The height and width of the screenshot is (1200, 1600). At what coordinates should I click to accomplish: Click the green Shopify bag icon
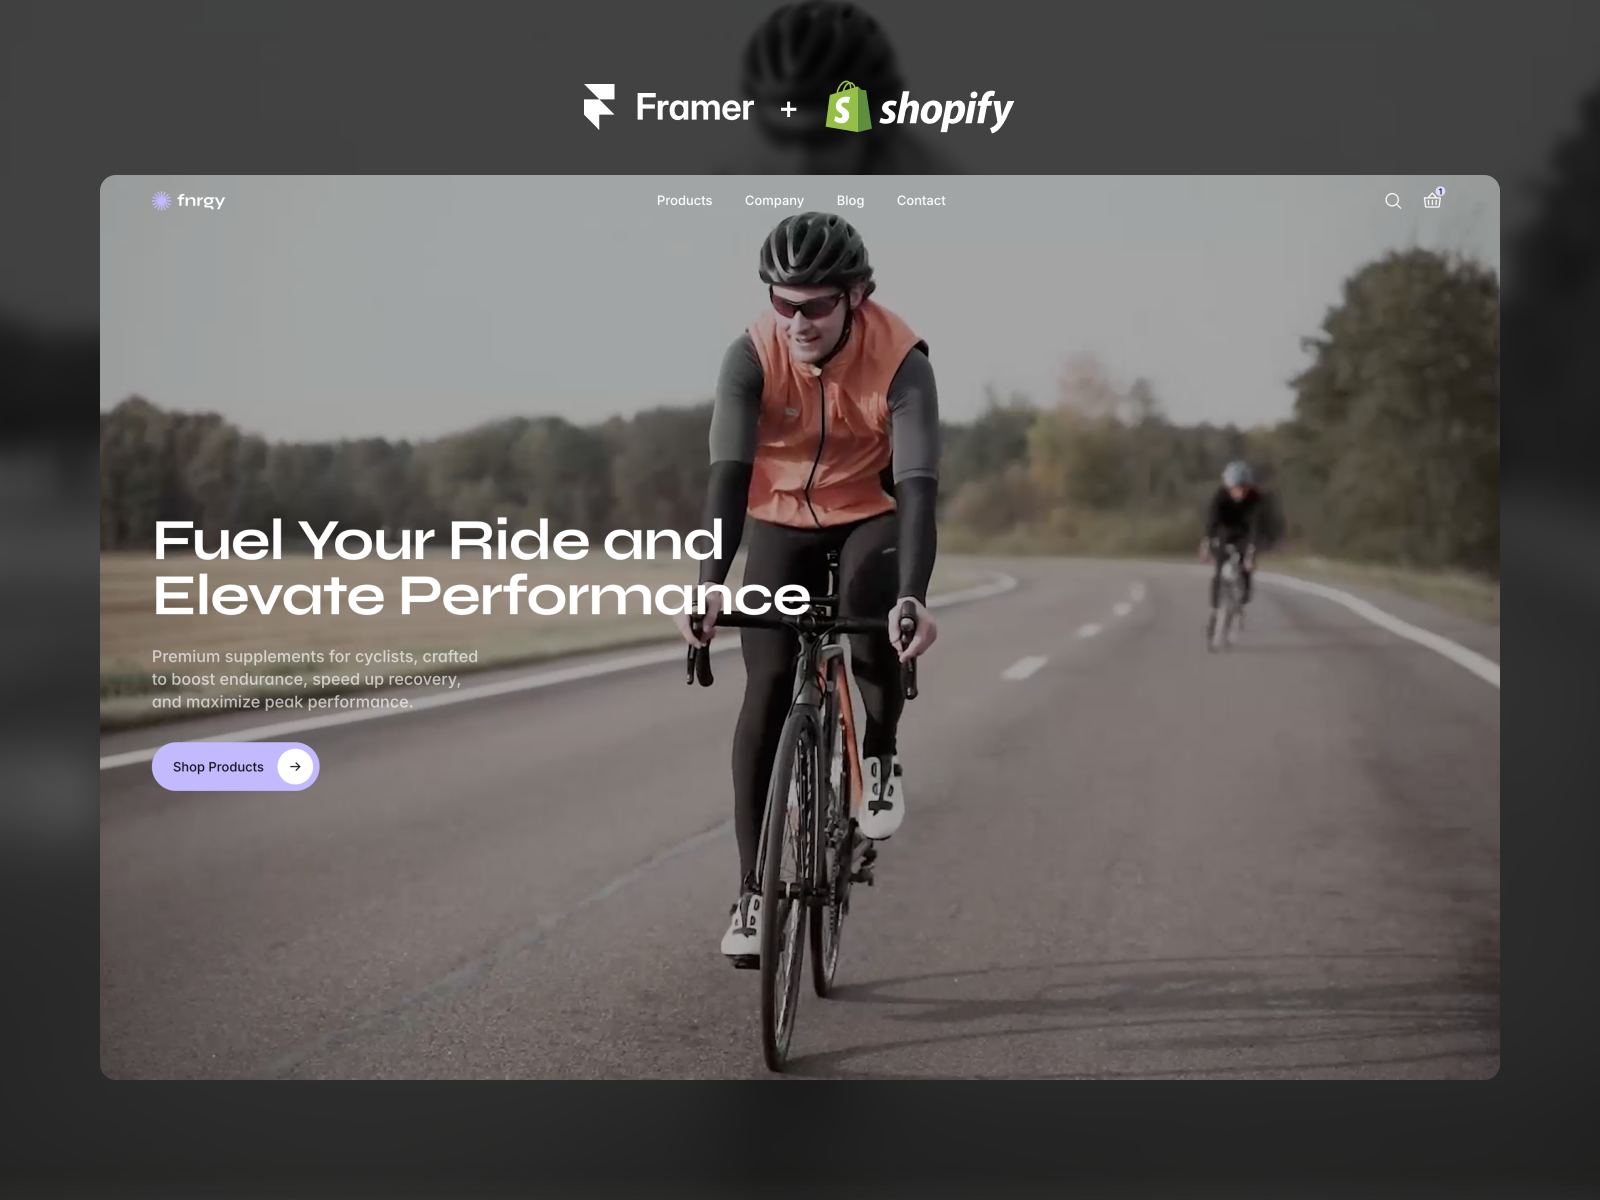848,107
